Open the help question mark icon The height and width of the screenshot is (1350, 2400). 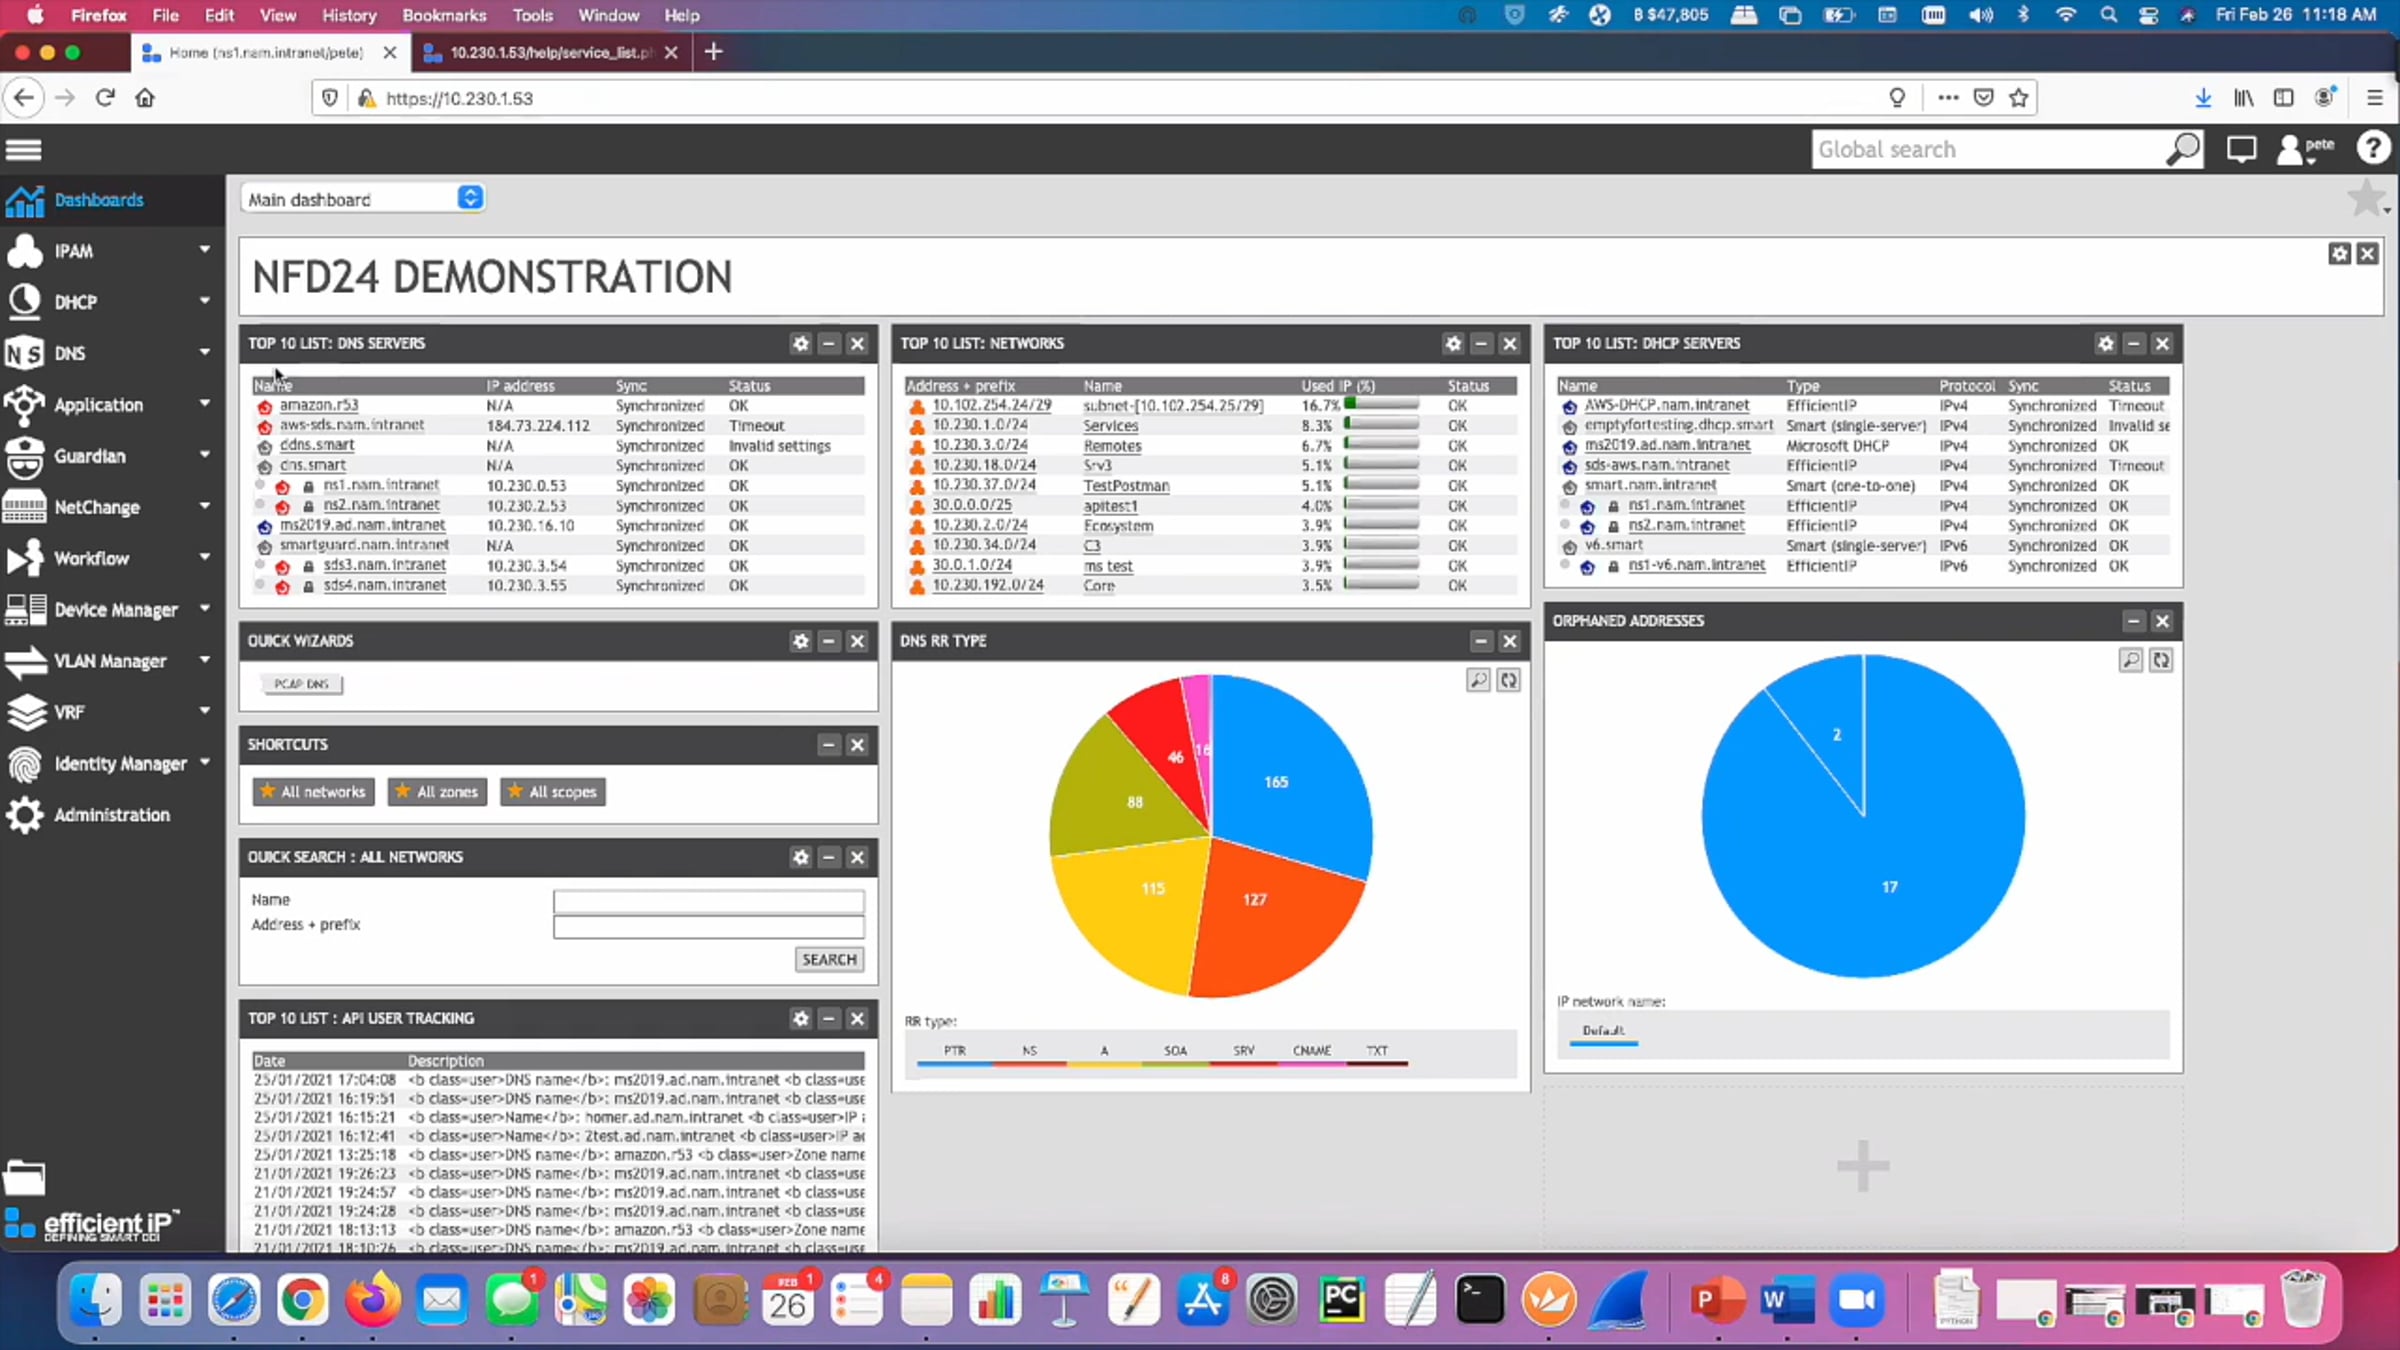click(2371, 149)
